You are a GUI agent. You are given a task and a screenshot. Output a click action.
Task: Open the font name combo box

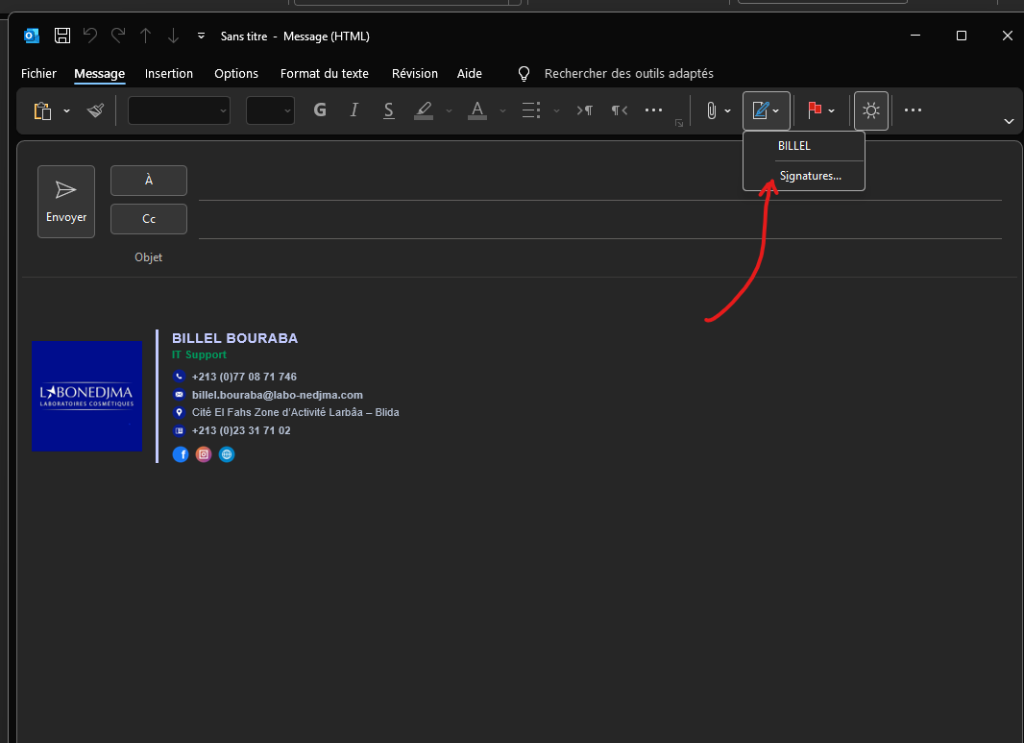179,110
